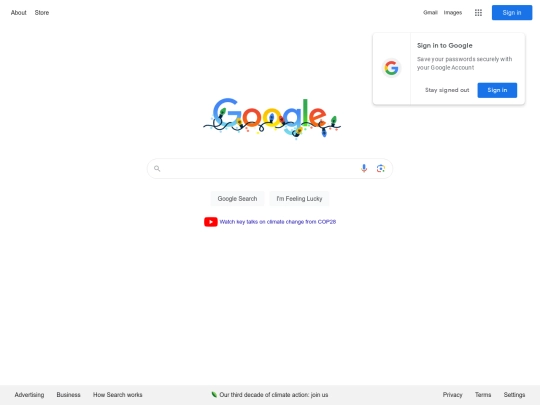Click the red YouTube play icon
This screenshot has width=540, height=405.
click(x=210, y=222)
